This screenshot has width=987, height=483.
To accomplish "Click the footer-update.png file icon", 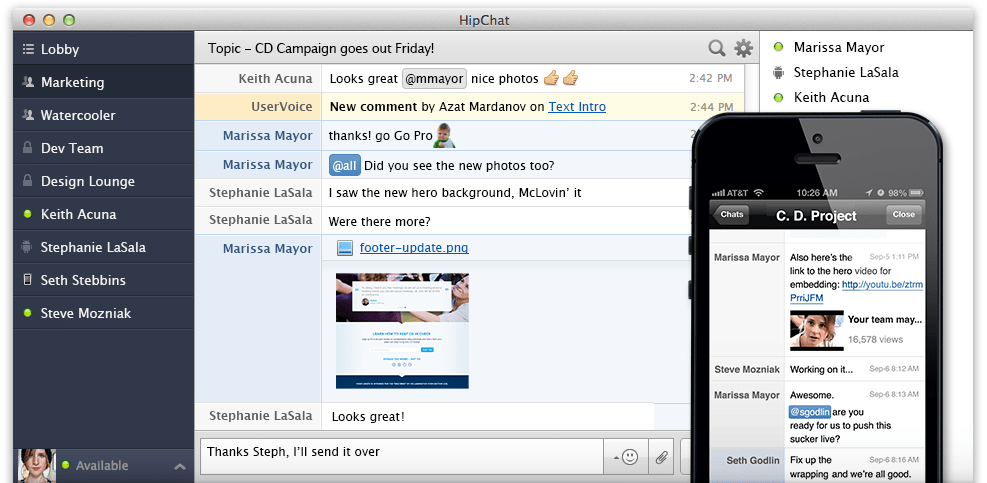I will point(344,248).
